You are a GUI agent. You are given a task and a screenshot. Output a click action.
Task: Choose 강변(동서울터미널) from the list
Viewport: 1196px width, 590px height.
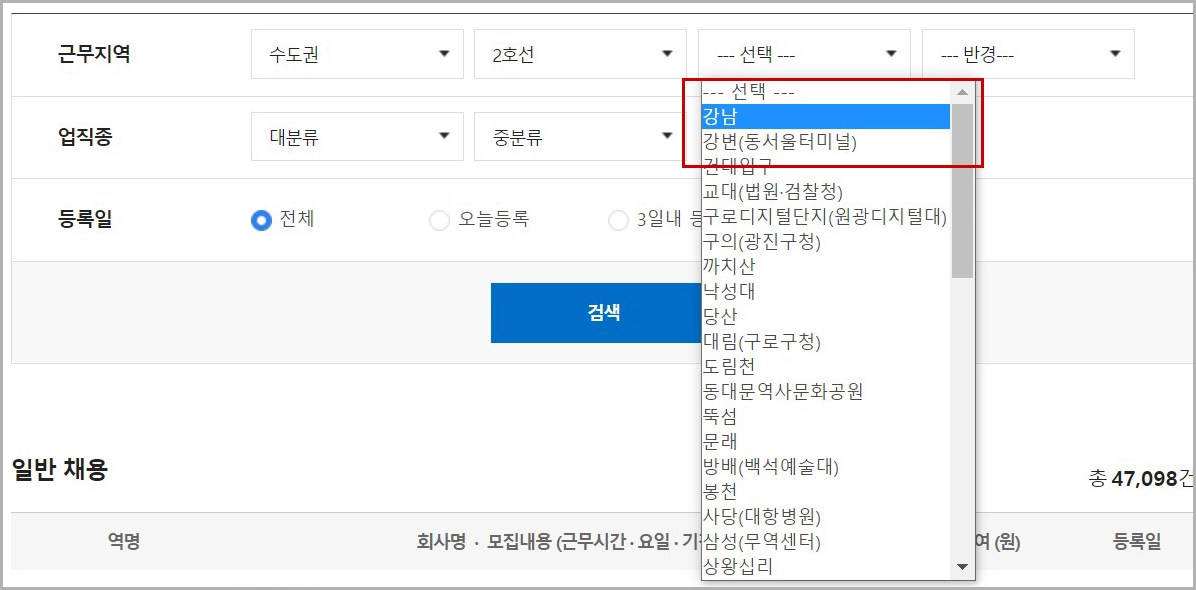coord(826,142)
